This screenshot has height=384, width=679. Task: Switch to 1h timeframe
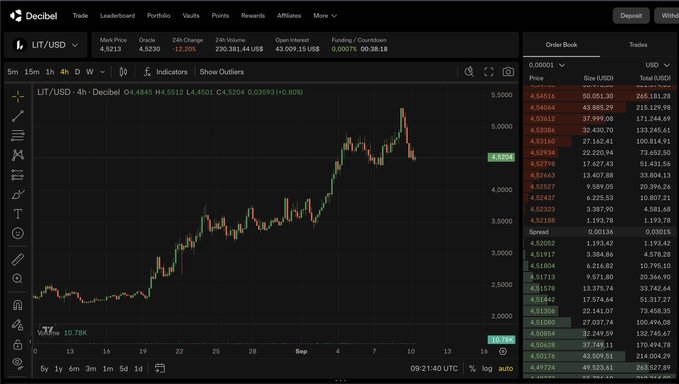pyautogui.click(x=50, y=72)
